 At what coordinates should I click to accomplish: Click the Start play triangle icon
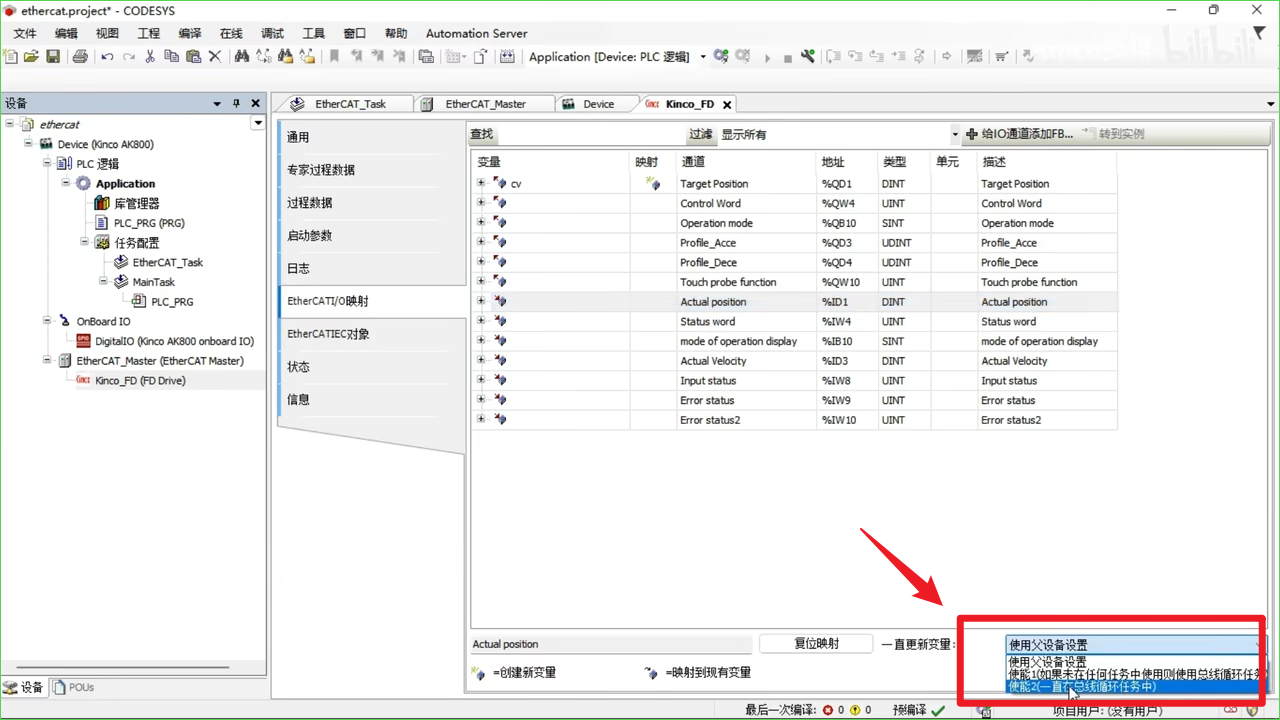pos(767,57)
